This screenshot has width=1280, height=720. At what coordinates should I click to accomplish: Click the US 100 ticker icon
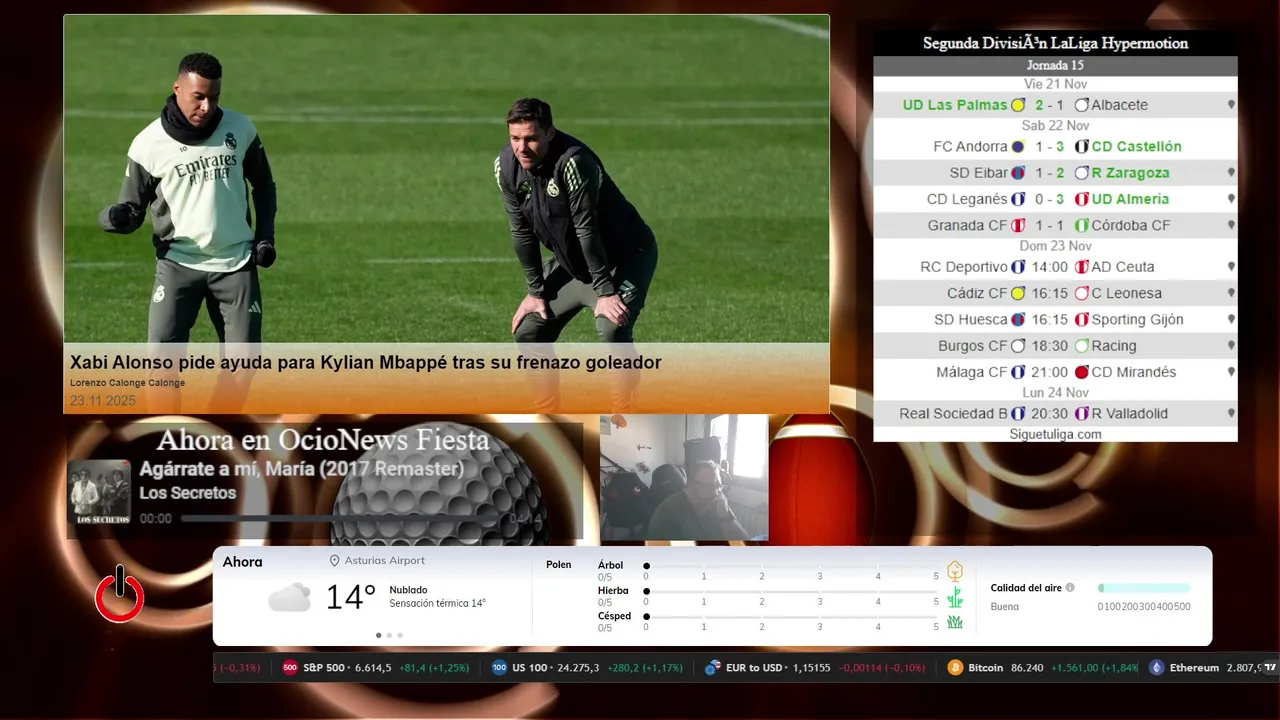tap(499, 668)
